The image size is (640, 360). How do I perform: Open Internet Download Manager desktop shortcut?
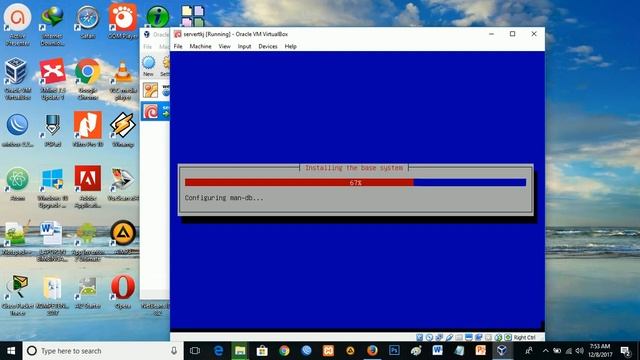pos(52,25)
